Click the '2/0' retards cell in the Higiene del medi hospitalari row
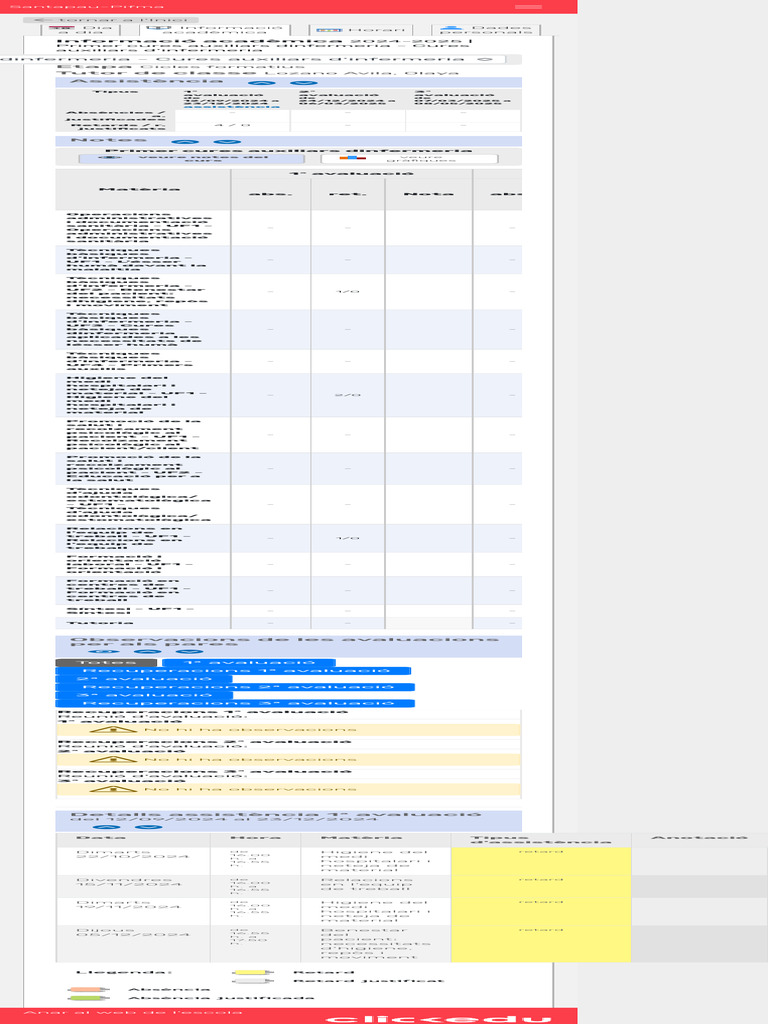The height and width of the screenshot is (1024, 768). (x=347, y=395)
